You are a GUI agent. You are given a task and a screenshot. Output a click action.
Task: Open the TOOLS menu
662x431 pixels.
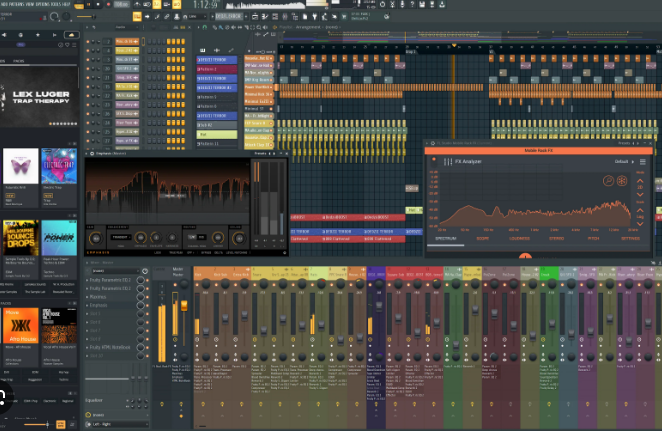[55, 4]
